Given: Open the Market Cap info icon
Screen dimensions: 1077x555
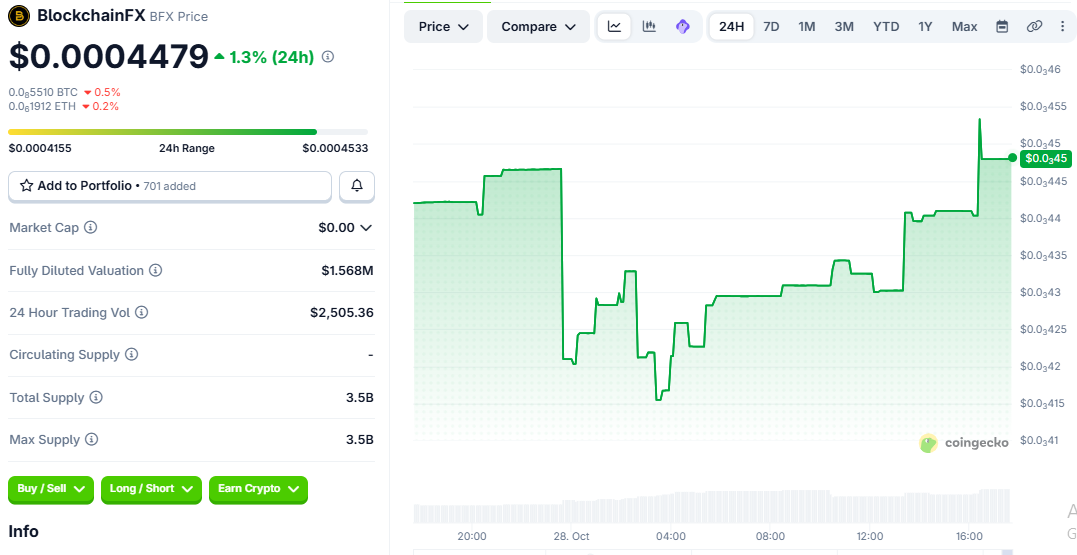Looking at the screenshot, I should 90,227.
